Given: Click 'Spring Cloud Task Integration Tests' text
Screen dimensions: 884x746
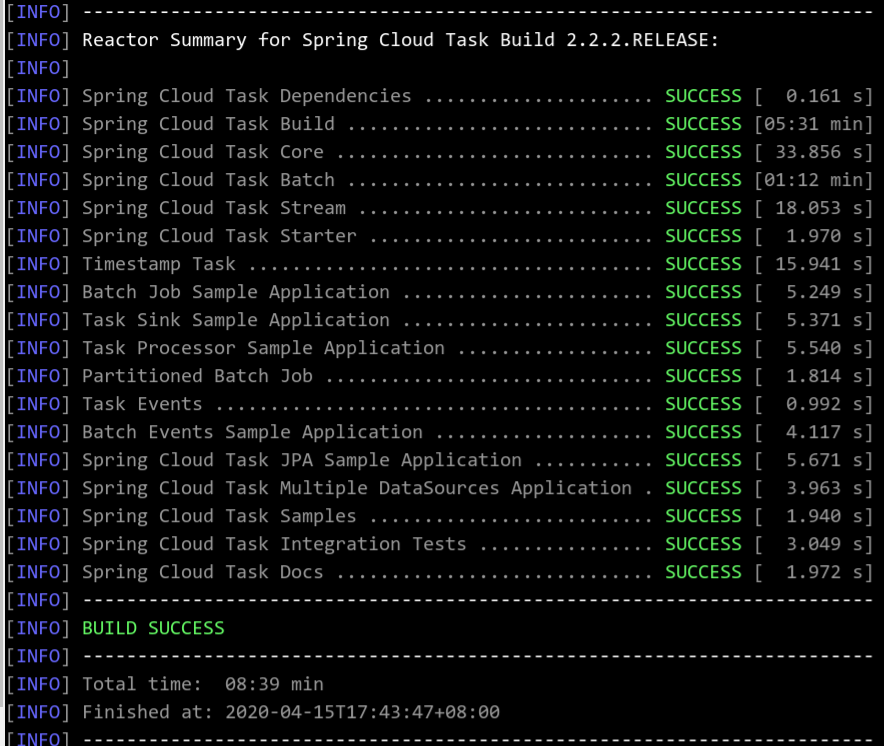Looking at the screenshot, I should [x=274, y=544].
